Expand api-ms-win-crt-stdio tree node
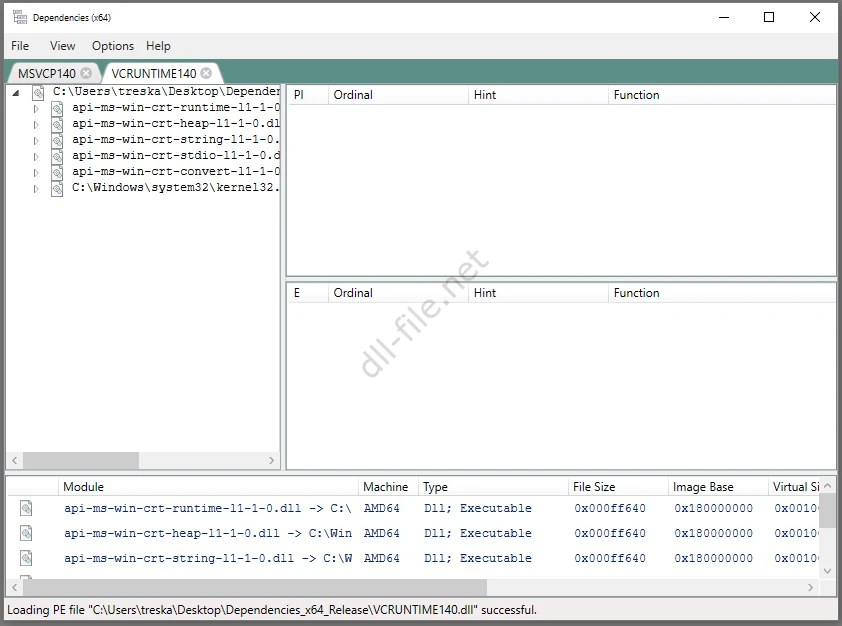Screen dimensions: 842x626 tap(36, 157)
